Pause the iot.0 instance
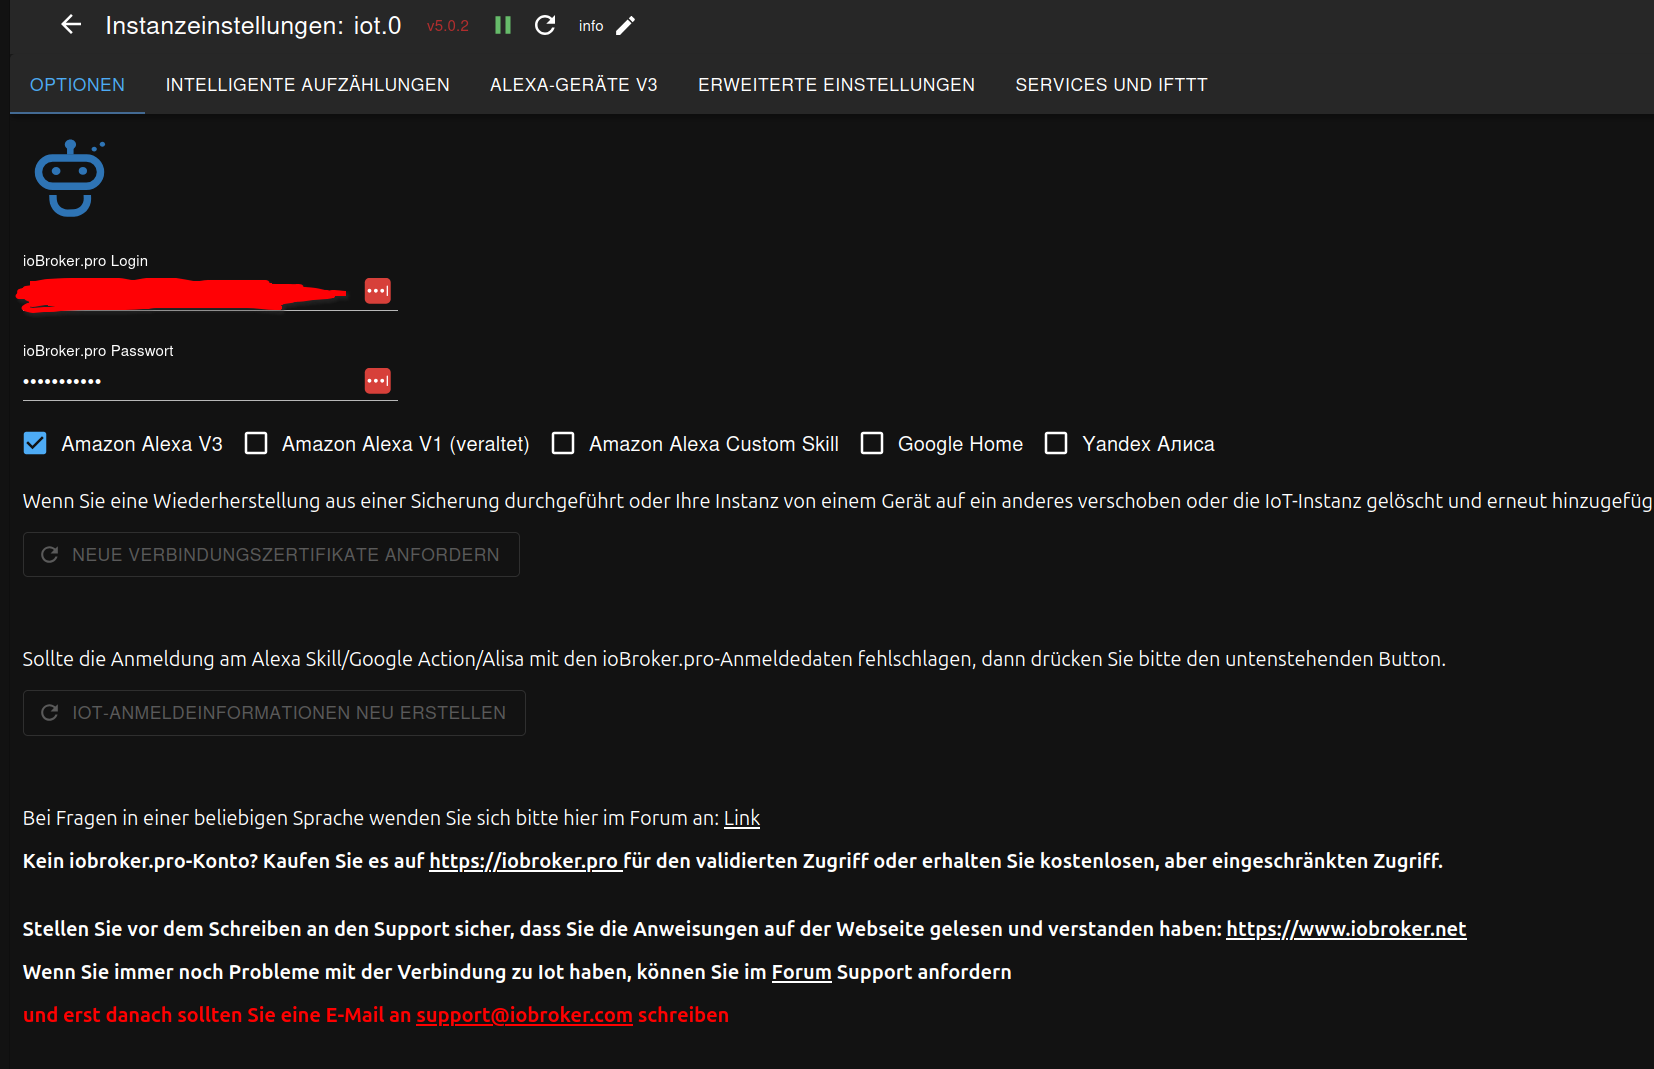 coord(503,25)
